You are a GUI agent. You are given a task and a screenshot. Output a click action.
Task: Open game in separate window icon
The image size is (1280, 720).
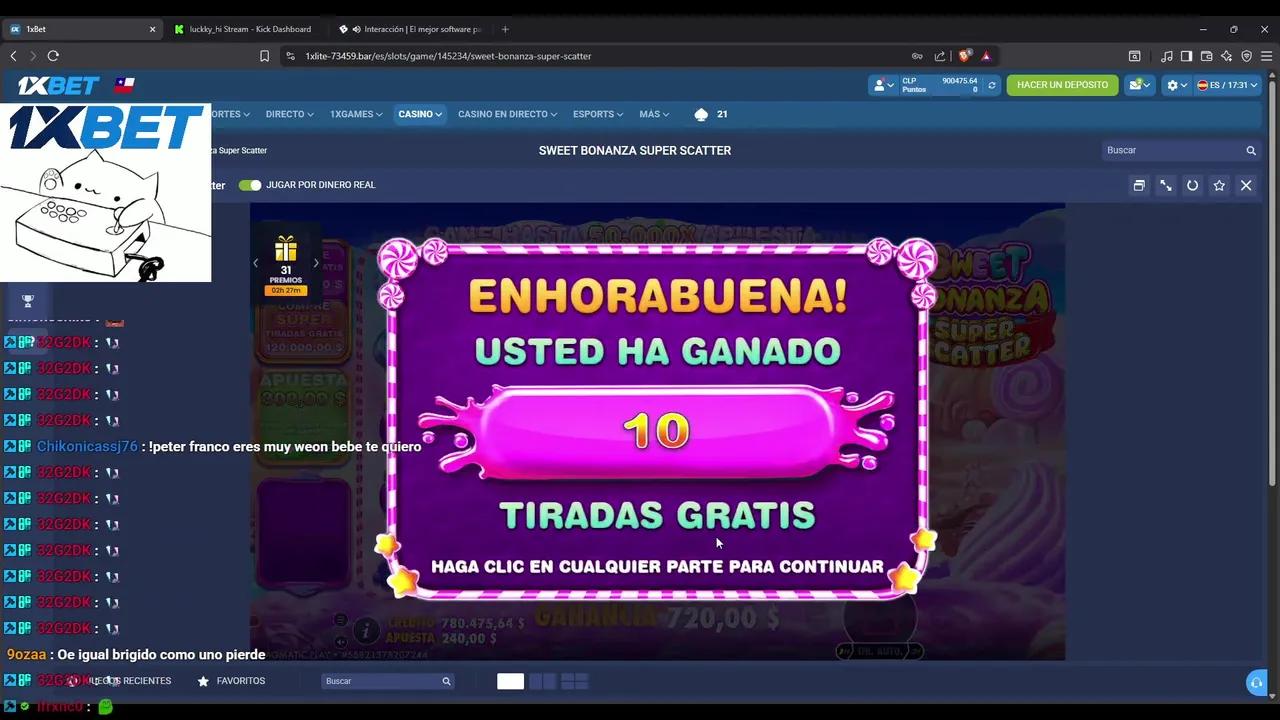pyautogui.click(x=1139, y=185)
